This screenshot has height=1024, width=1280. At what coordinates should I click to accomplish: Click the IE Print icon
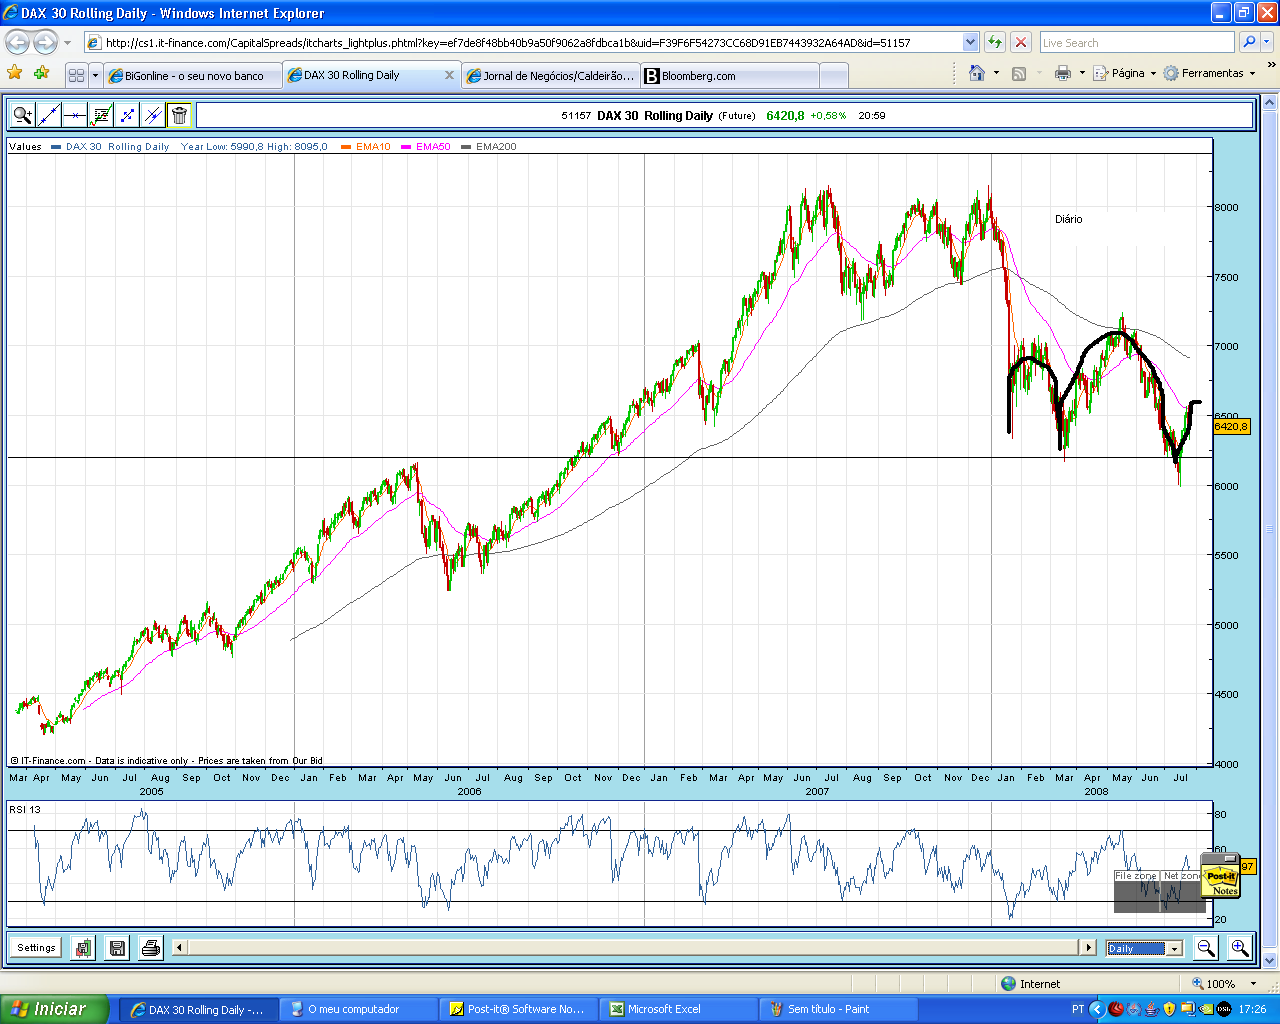(x=1063, y=73)
